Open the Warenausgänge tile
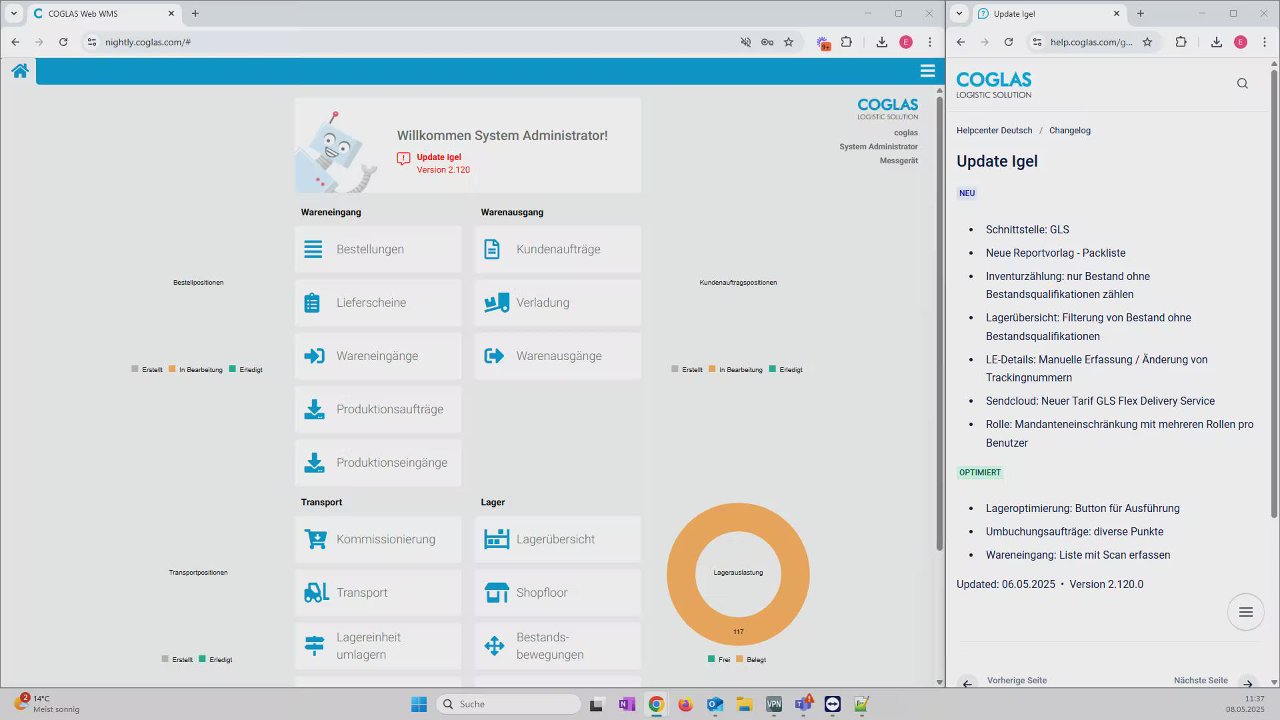Viewport: 1280px width, 720px height. 558,356
